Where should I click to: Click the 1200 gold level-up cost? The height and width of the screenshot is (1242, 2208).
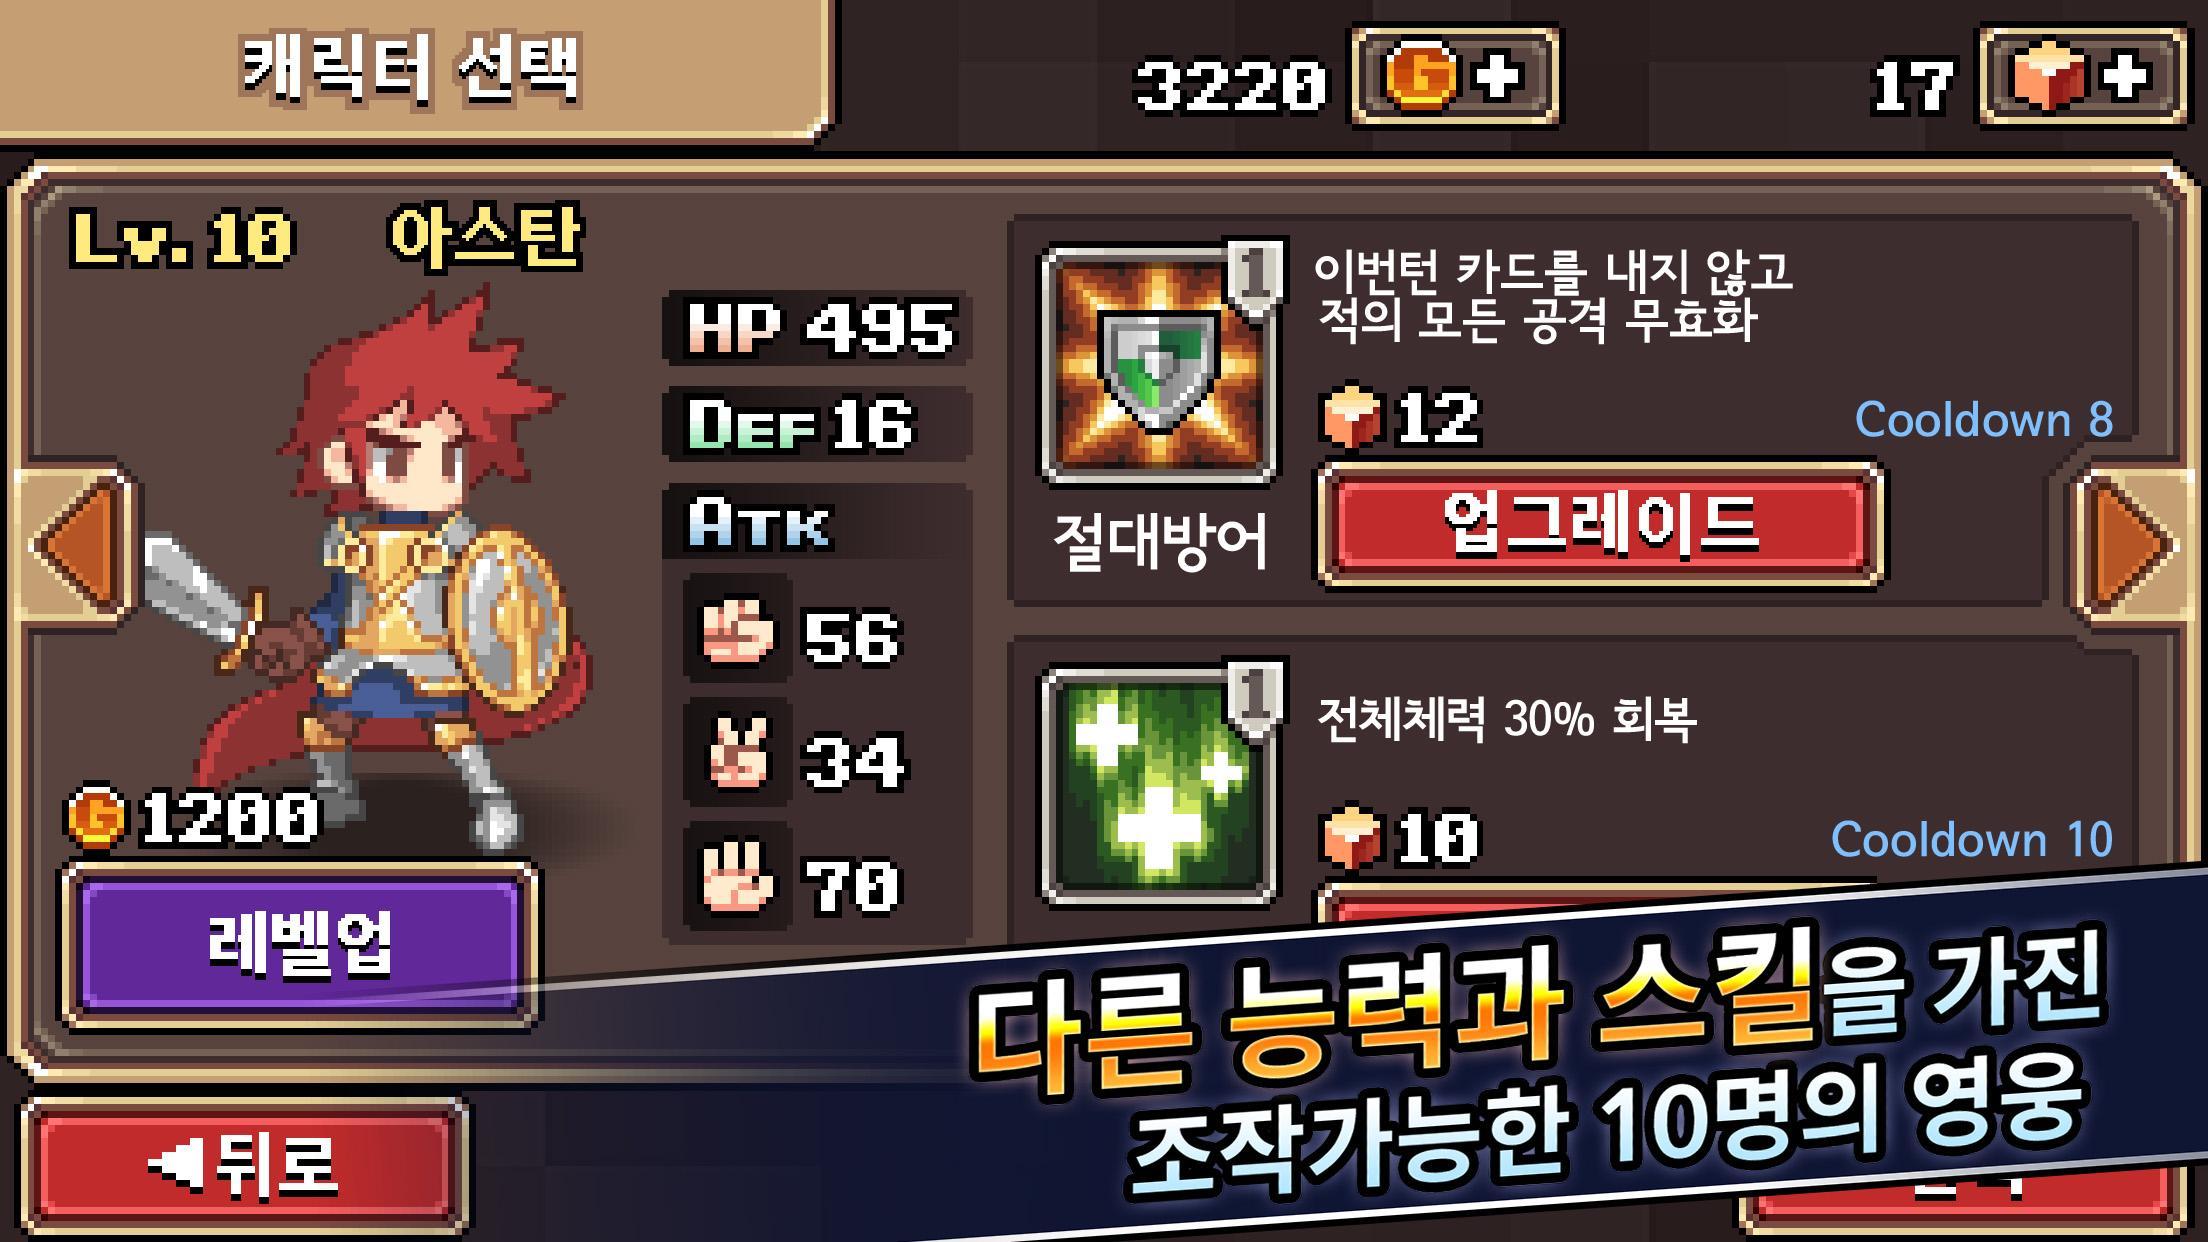[x=193, y=817]
